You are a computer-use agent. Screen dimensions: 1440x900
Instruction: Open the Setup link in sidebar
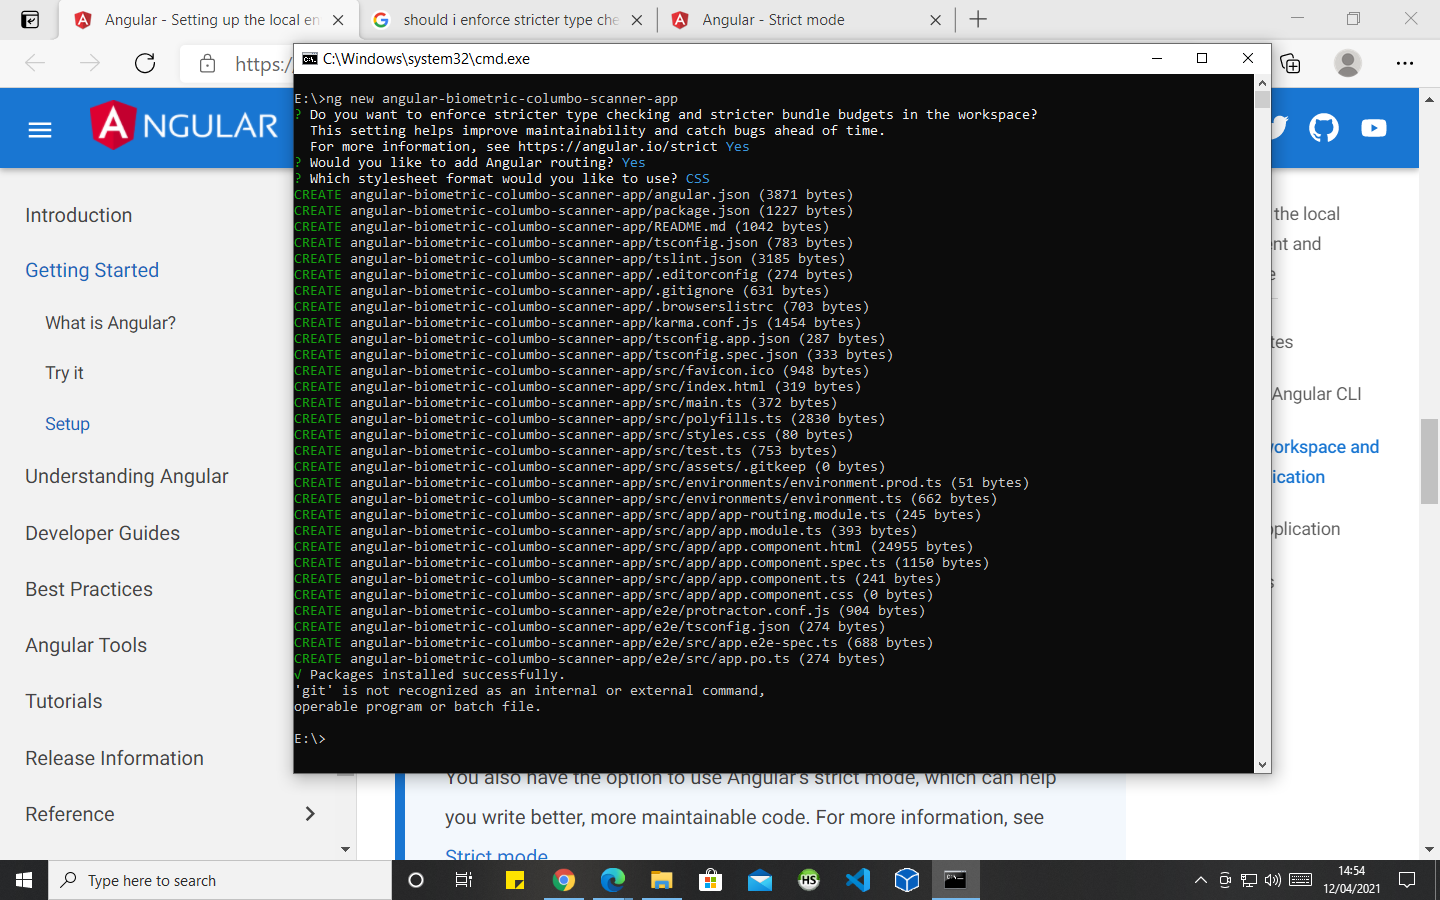click(67, 424)
